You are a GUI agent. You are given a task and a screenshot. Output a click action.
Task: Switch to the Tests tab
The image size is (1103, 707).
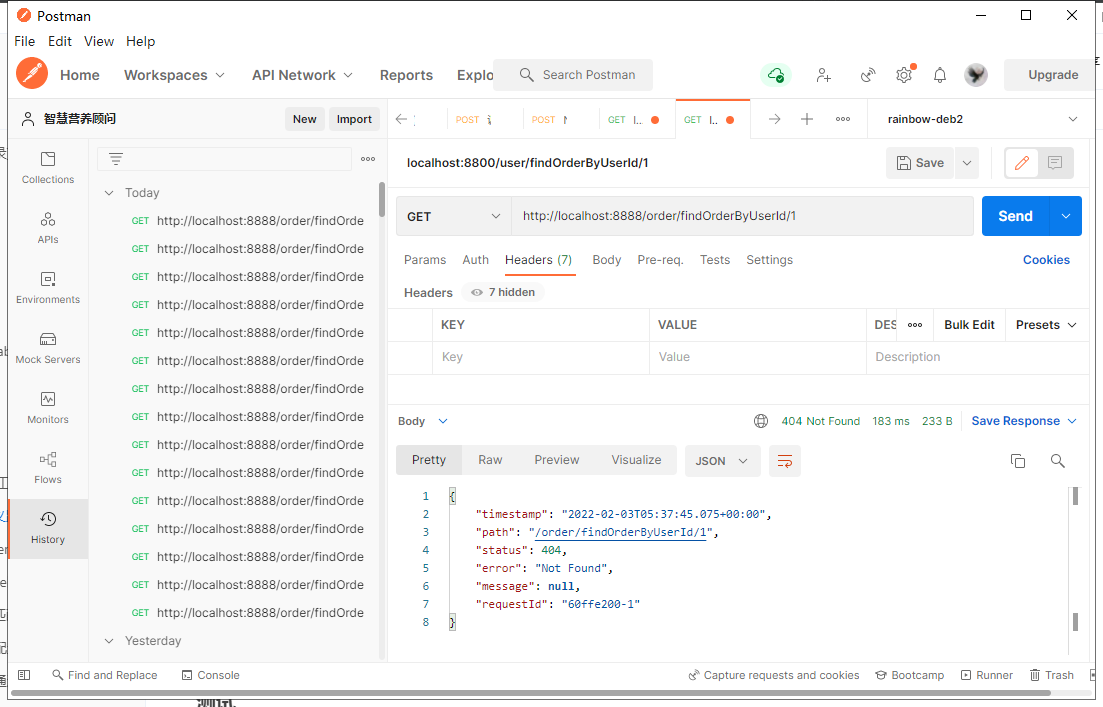(x=715, y=260)
